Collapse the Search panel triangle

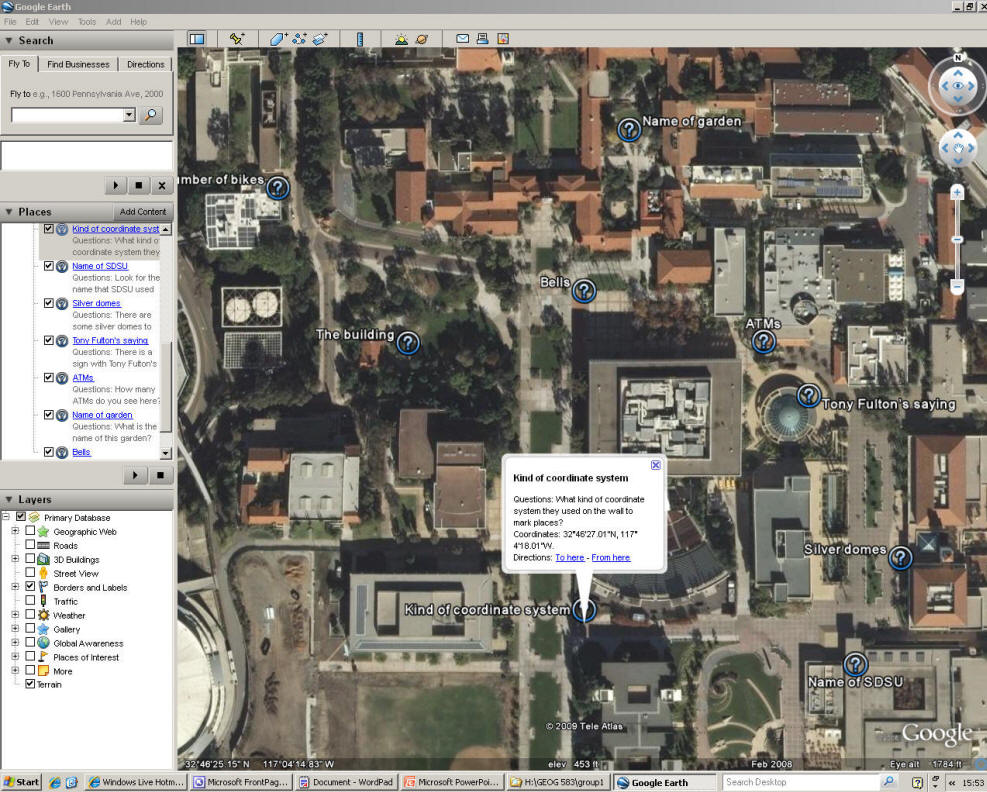[9, 40]
